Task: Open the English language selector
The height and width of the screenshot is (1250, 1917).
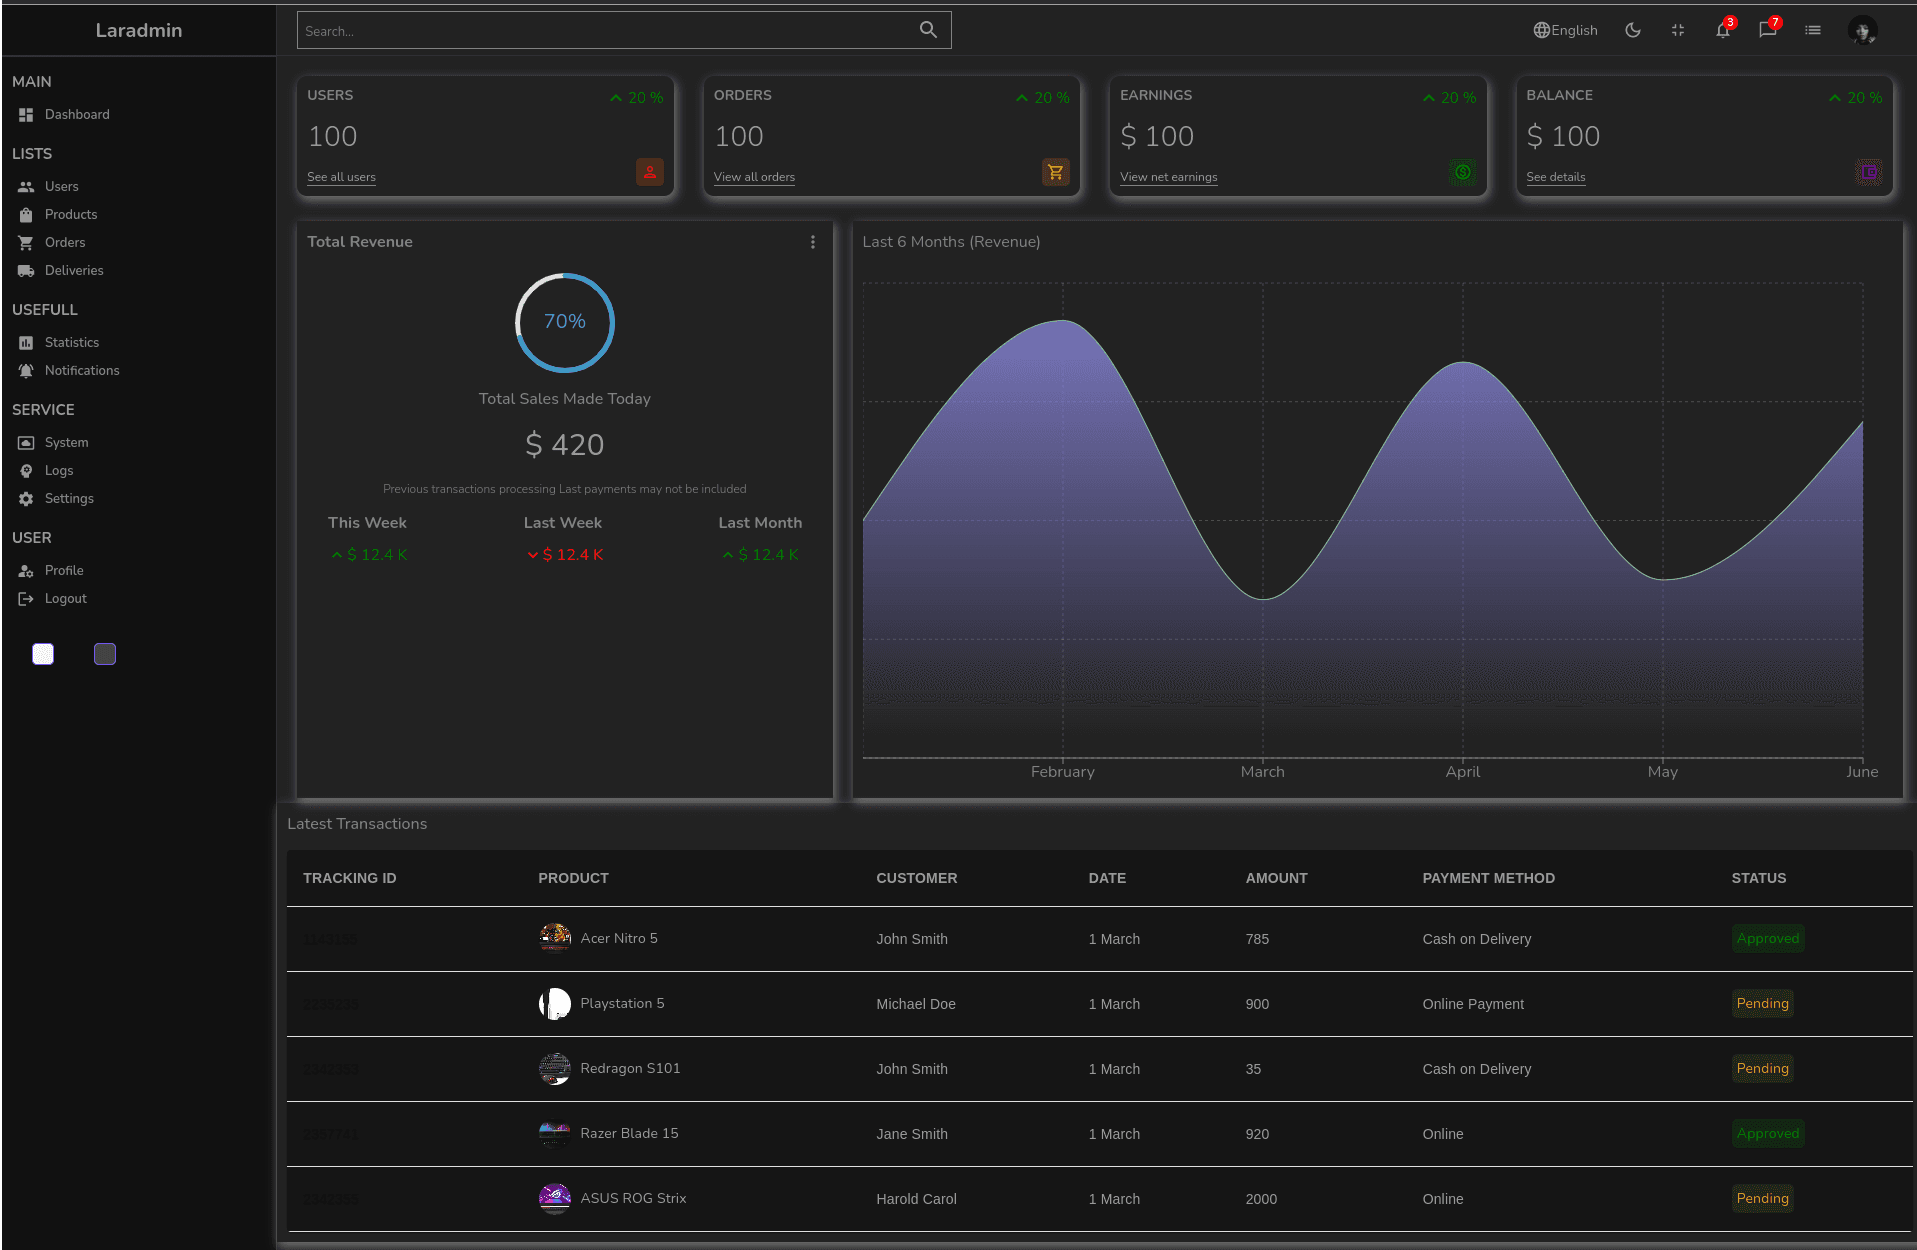Action: pyautogui.click(x=1565, y=30)
